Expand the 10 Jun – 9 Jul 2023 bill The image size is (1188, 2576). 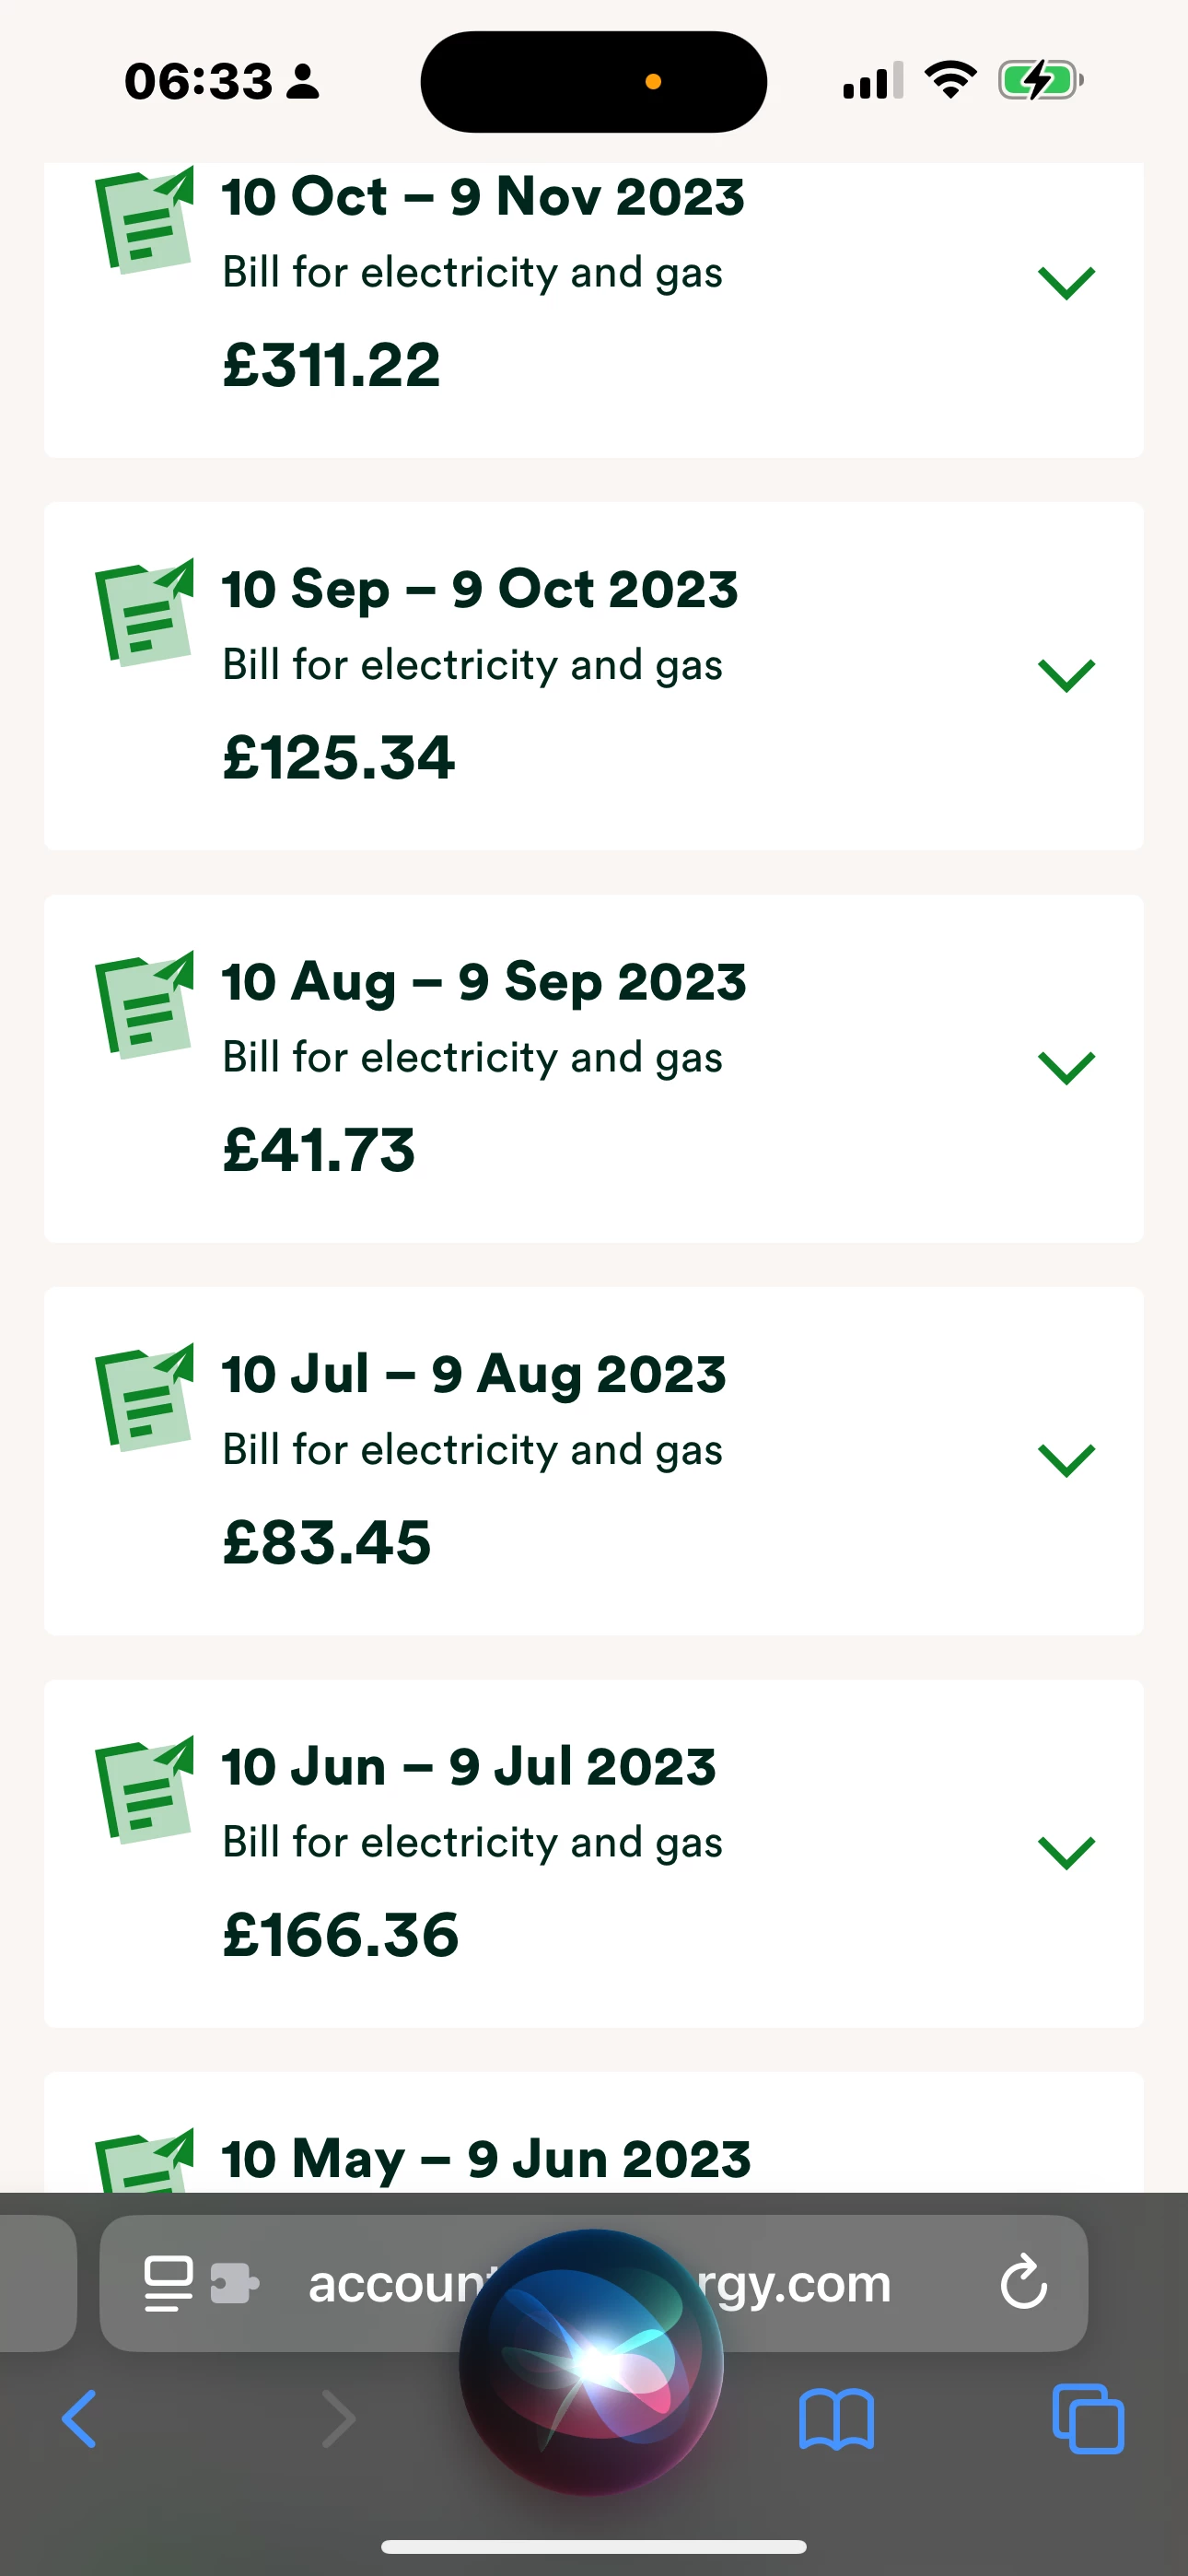[x=1067, y=1853]
